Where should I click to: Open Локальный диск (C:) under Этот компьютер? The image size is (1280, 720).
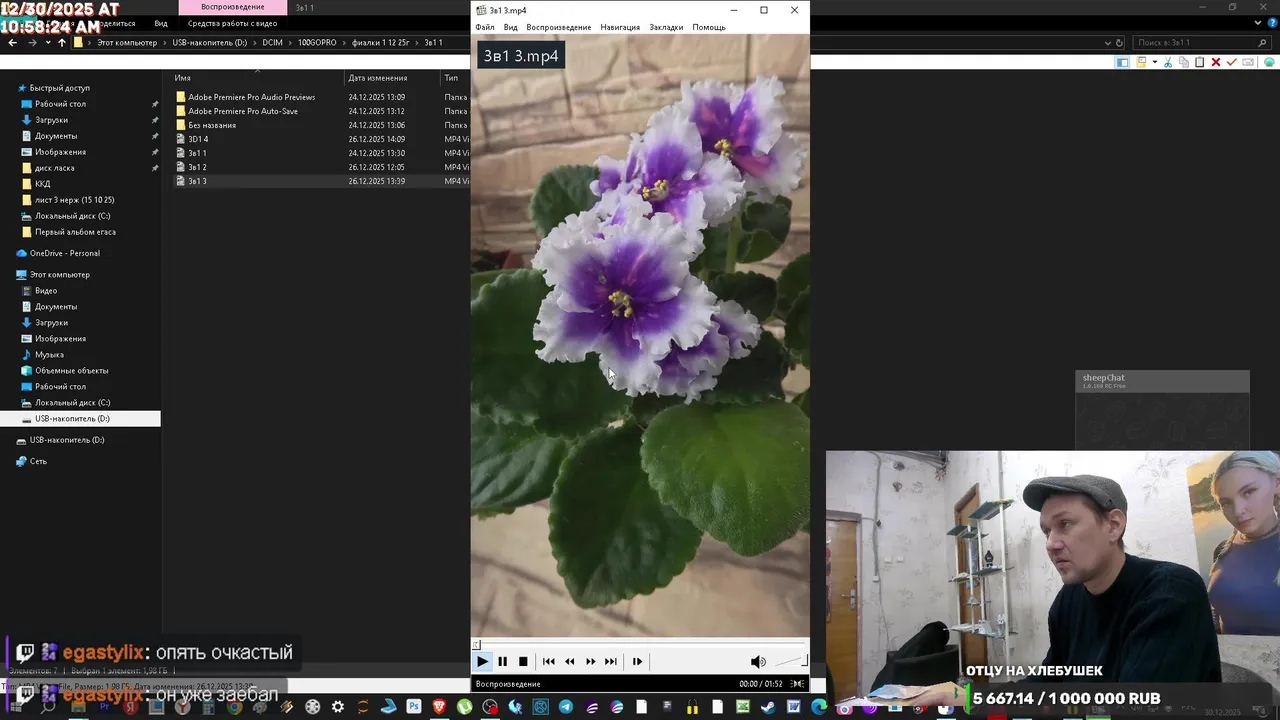pyautogui.click(x=72, y=403)
